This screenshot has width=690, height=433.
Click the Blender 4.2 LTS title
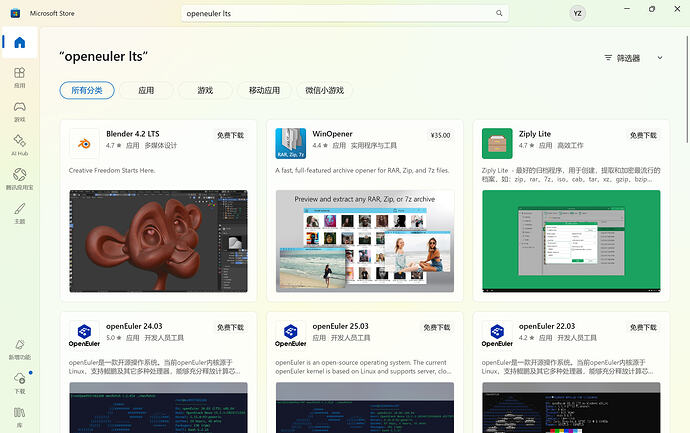point(132,134)
